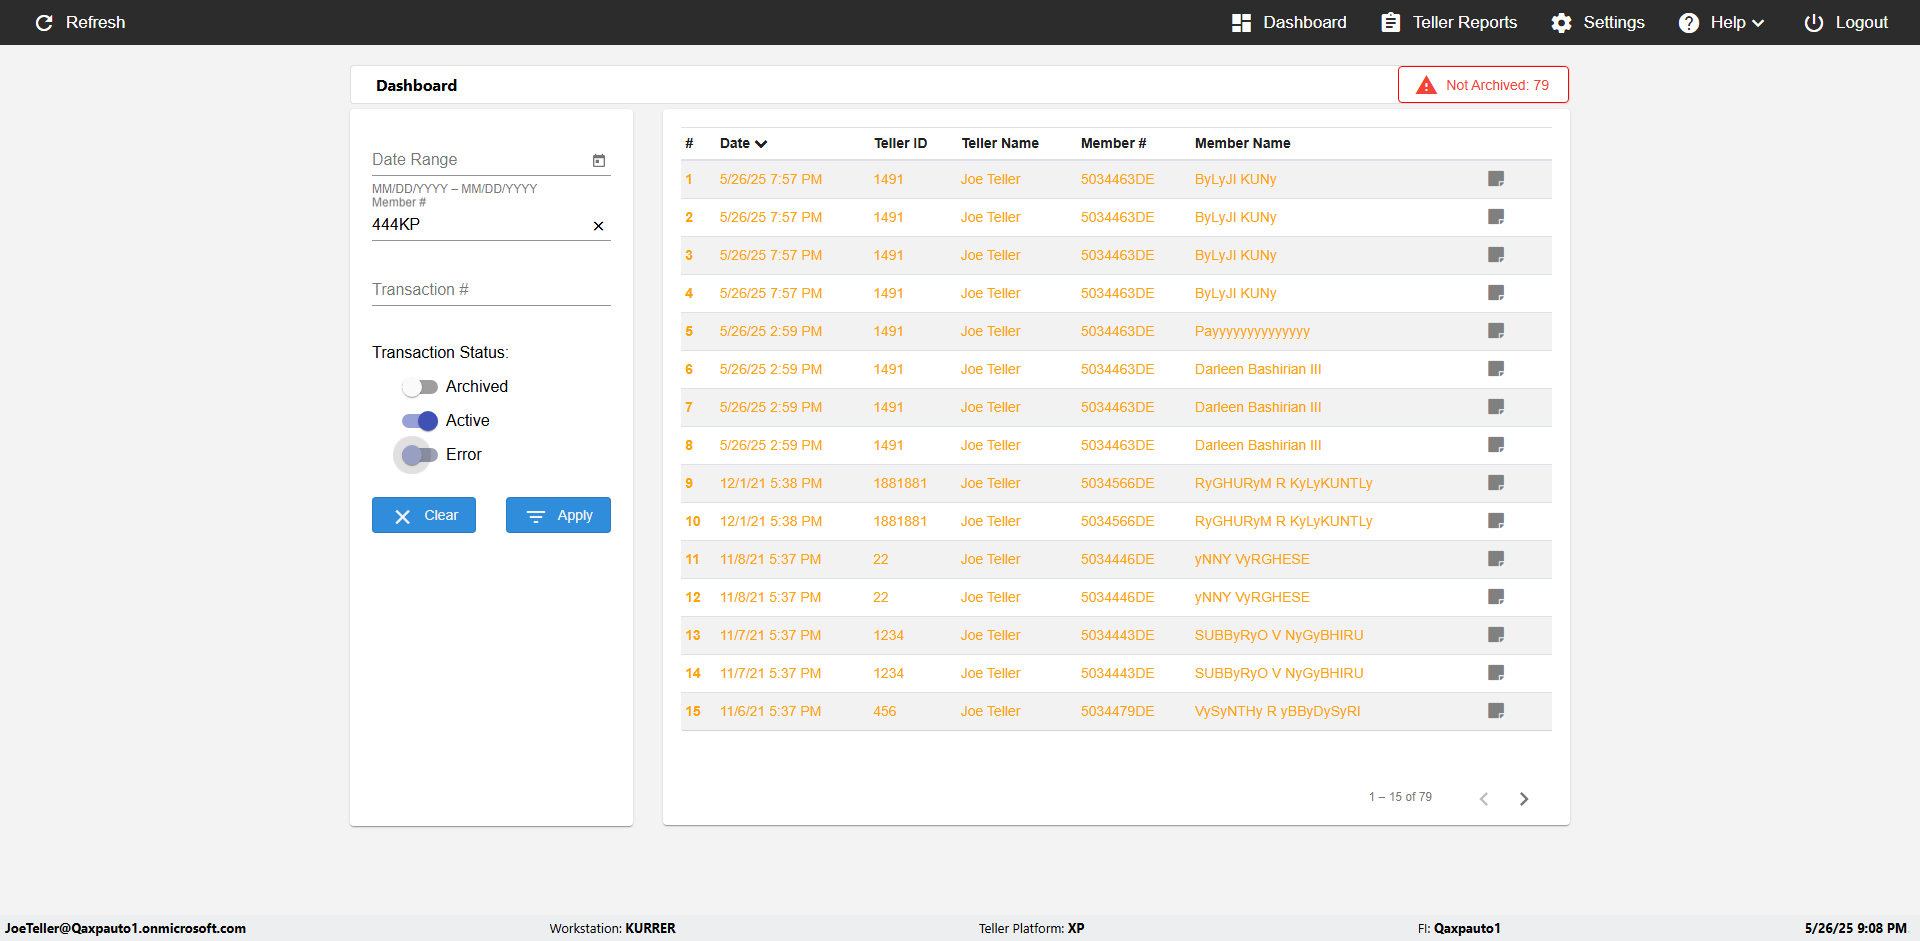The image size is (1920, 941).
Task: Open note icon for row 11
Action: point(1496,559)
